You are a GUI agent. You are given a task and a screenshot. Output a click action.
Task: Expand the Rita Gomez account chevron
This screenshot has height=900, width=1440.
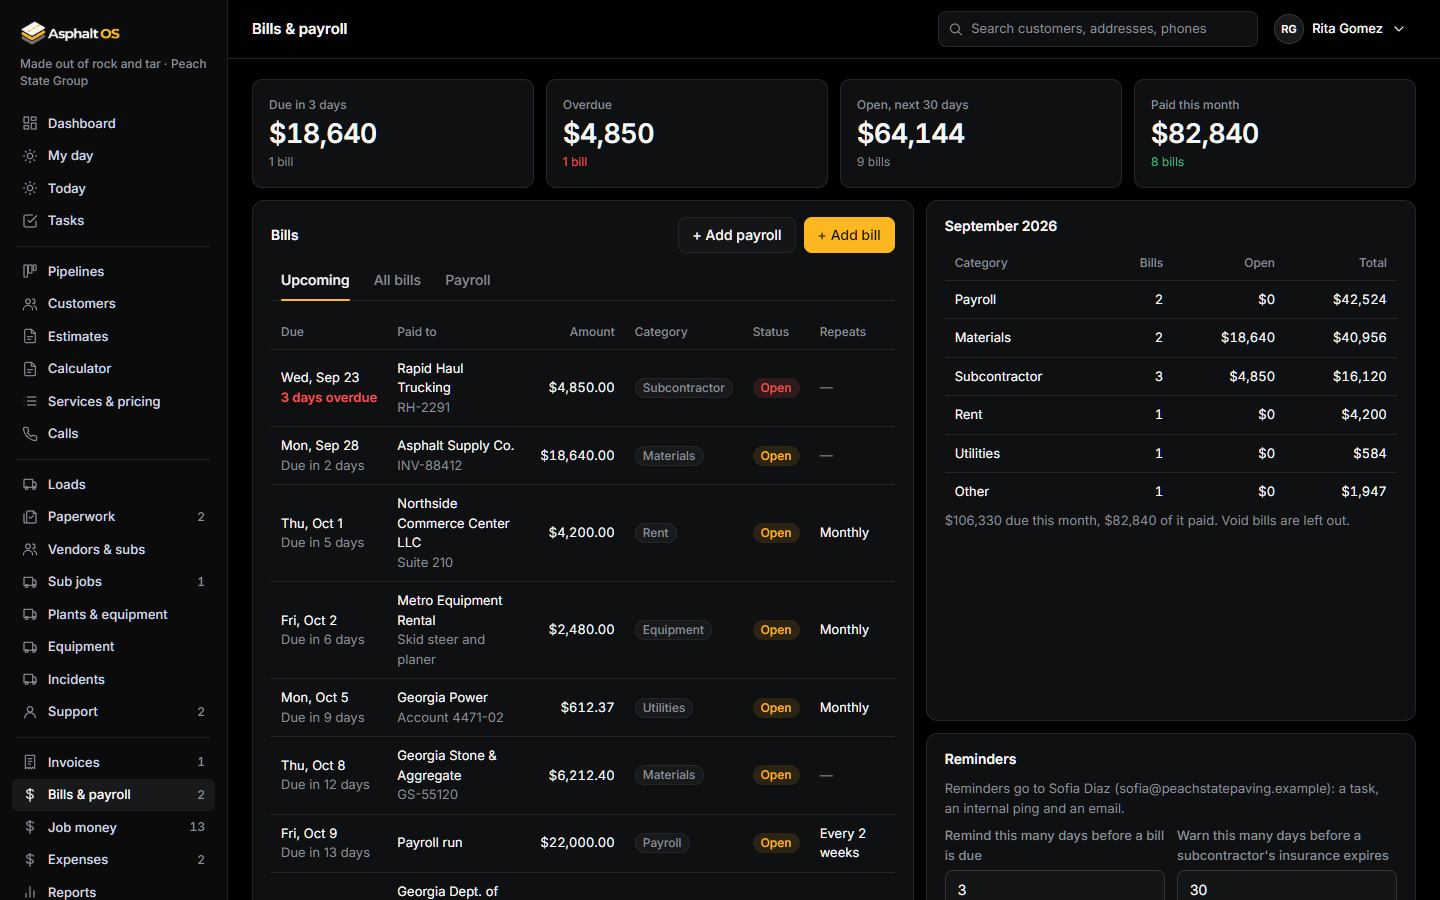1399,29
